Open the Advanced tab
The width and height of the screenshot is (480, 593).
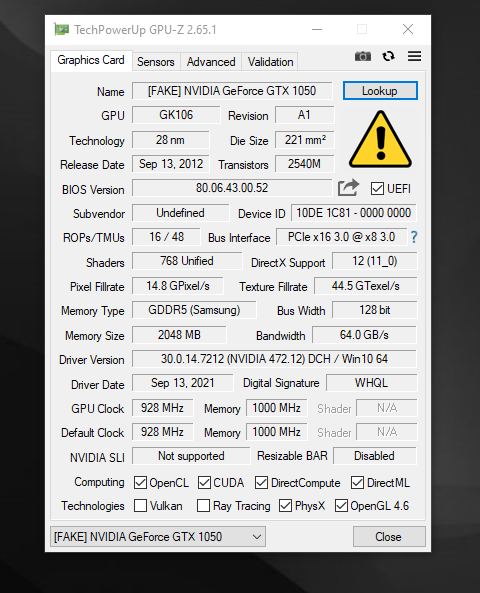[211, 62]
